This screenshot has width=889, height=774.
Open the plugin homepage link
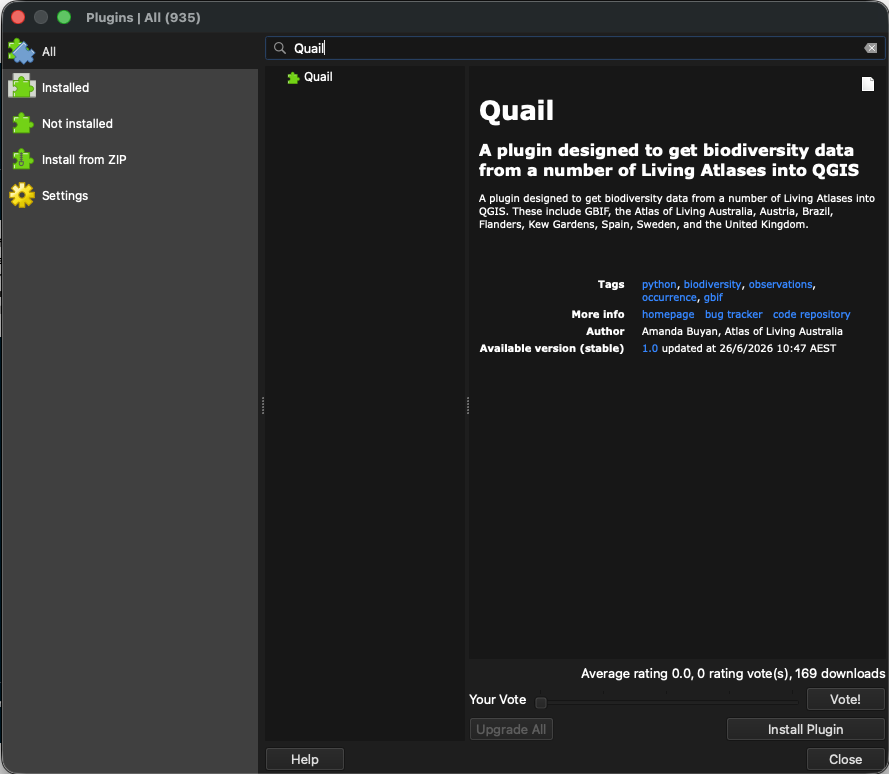[x=668, y=314]
